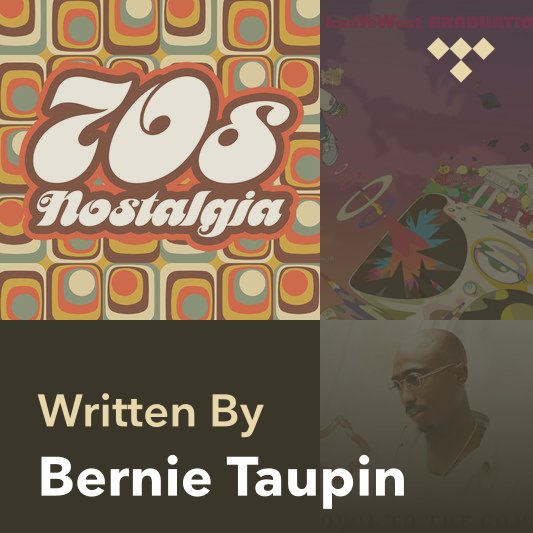
Task: Click the cream circle tile below Nostalgia lettering
Action: click(252, 282)
